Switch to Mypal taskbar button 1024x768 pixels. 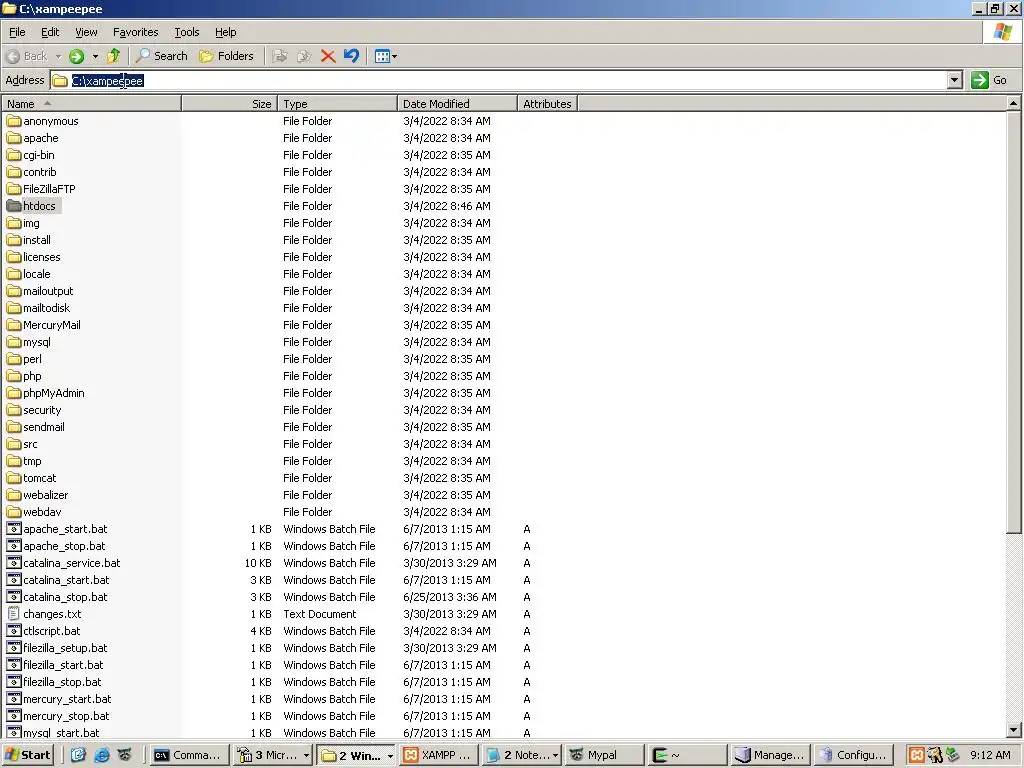tap(605, 755)
